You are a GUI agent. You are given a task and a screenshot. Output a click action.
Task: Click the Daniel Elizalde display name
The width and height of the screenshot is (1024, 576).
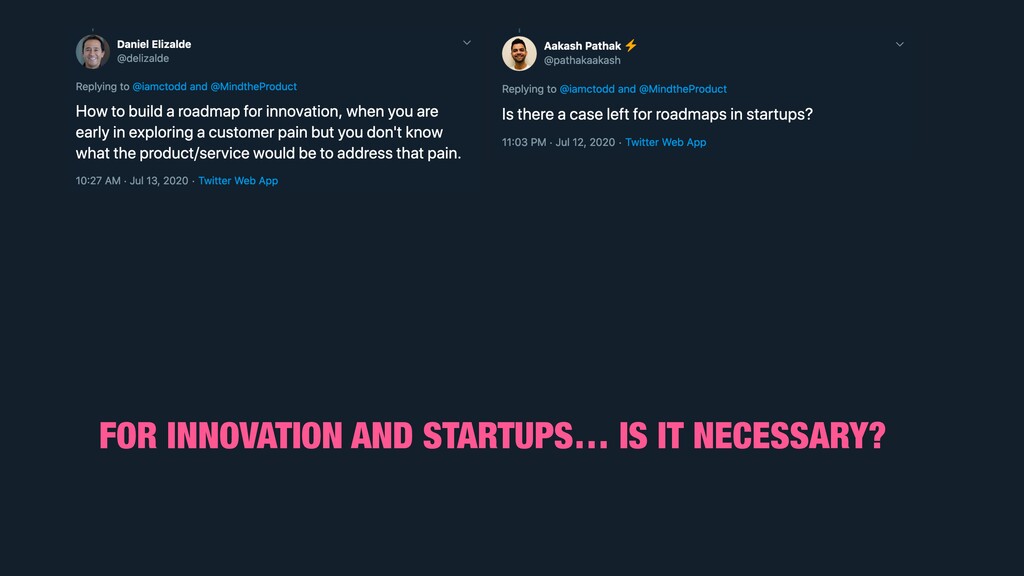click(x=154, y=44)
